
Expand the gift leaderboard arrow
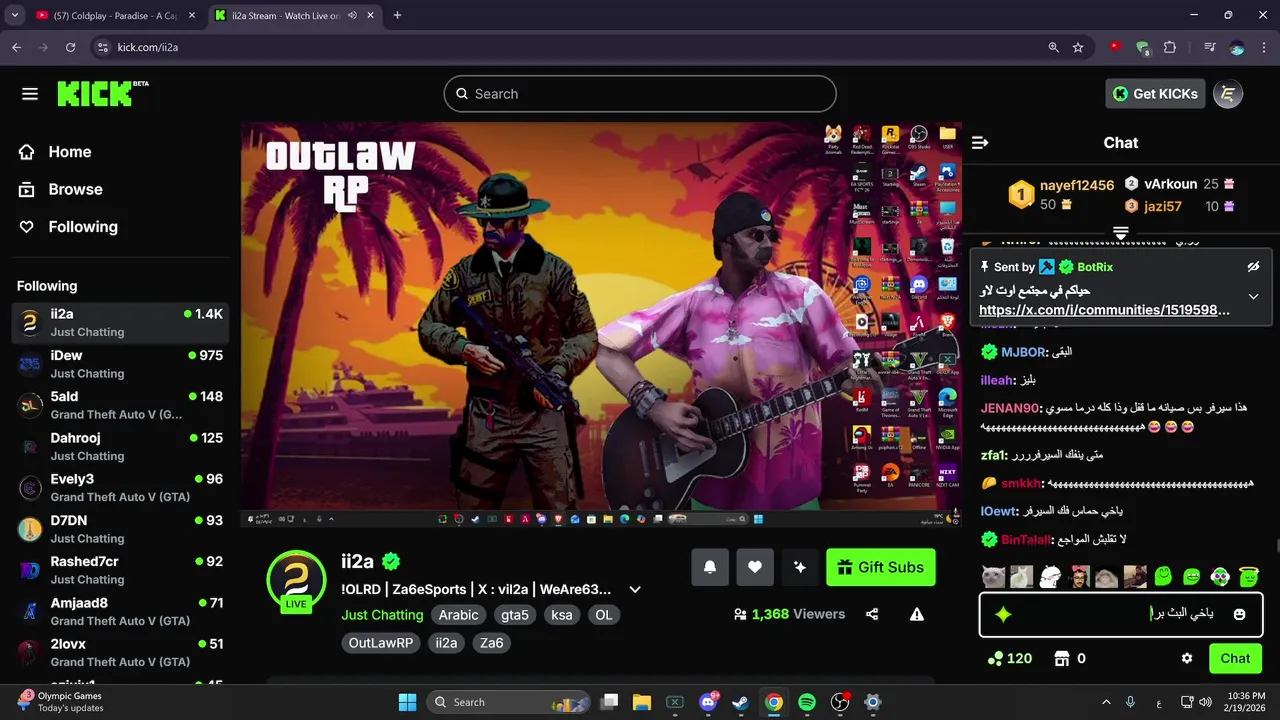click(x=1121, y=234)
